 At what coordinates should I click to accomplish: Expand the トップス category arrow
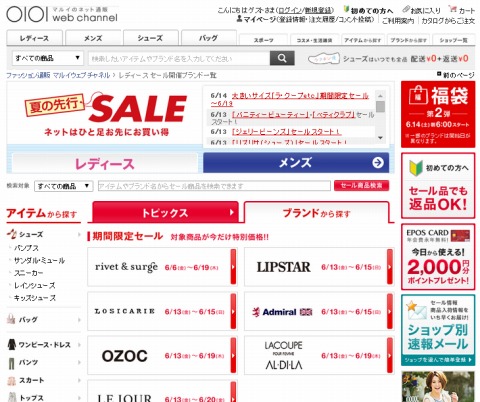[79, 398]
